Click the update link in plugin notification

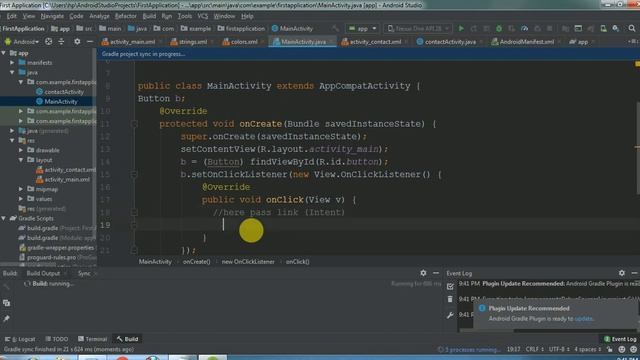click(584, 319)
